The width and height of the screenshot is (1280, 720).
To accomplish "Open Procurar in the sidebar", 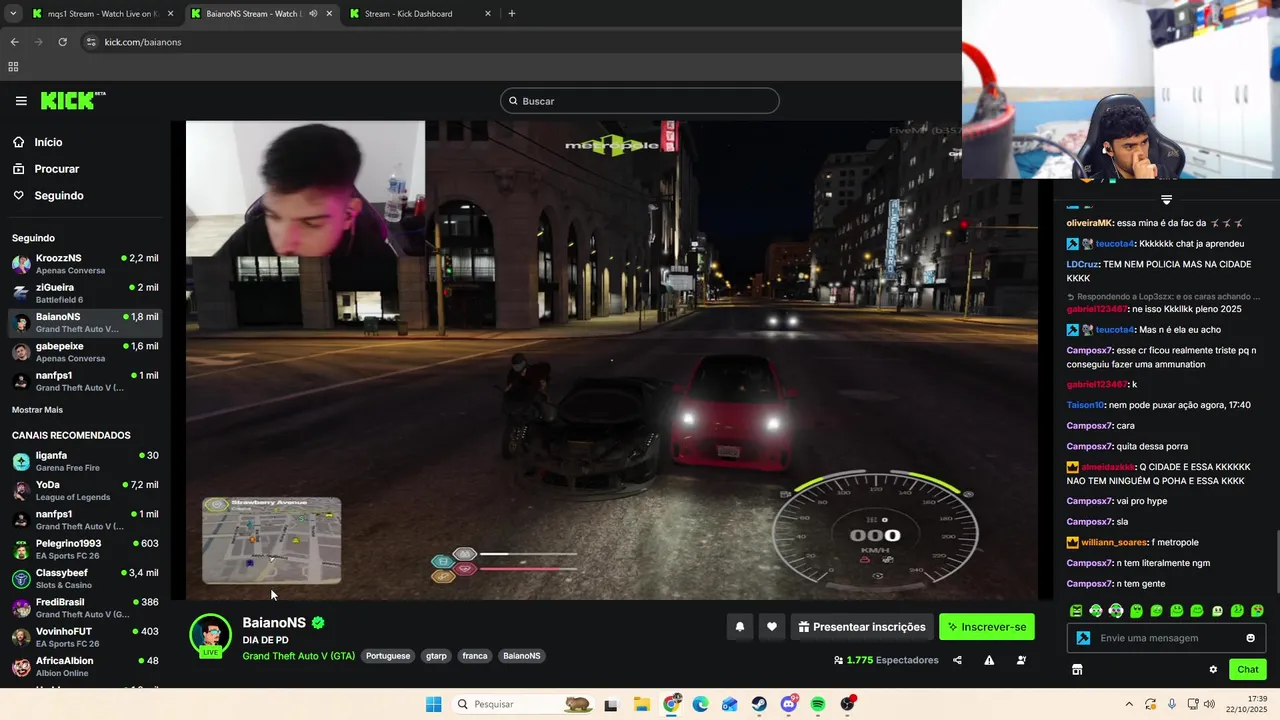I will point(56,169).
